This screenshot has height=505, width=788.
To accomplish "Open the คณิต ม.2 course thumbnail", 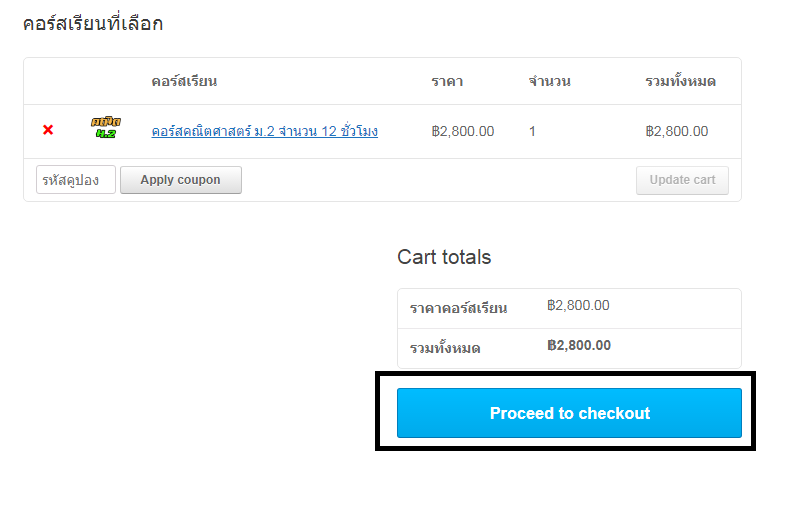I will point(106,128).
